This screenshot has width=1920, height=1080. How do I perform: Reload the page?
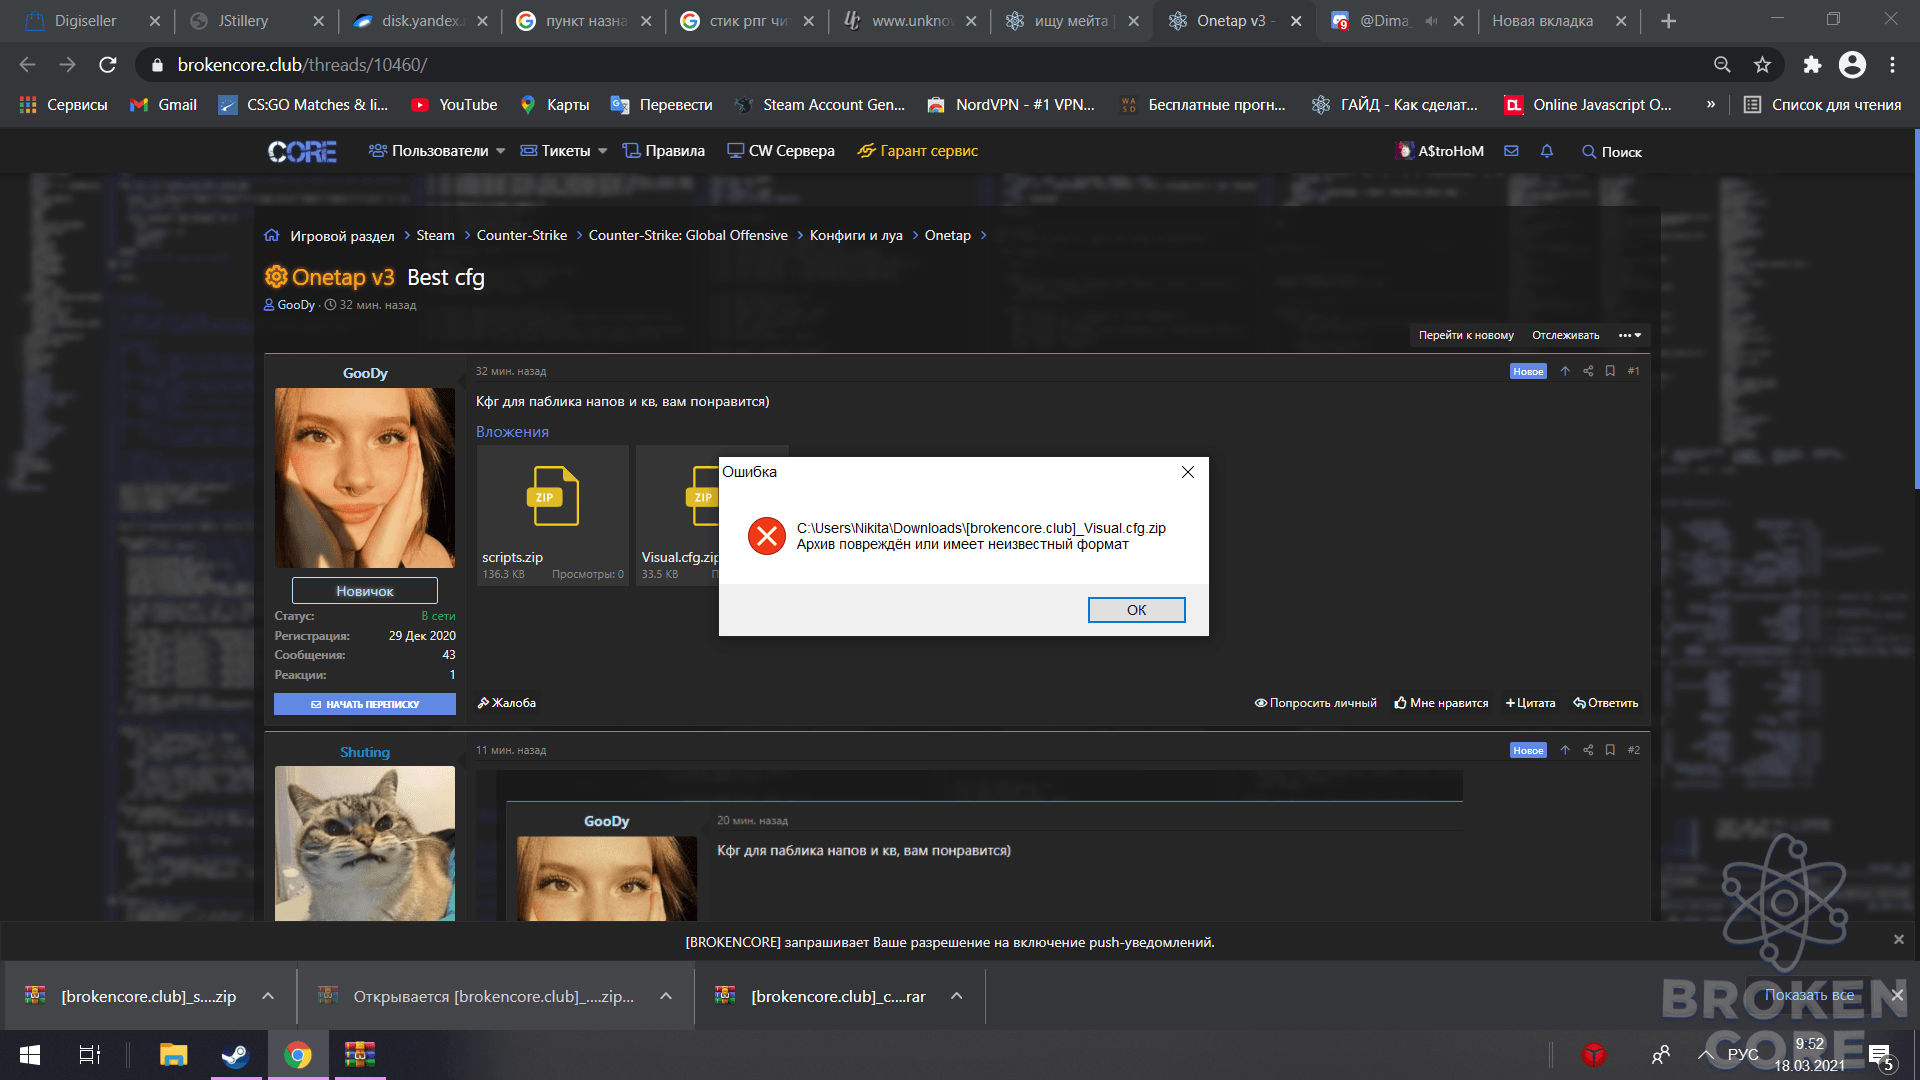click(107, 65)
